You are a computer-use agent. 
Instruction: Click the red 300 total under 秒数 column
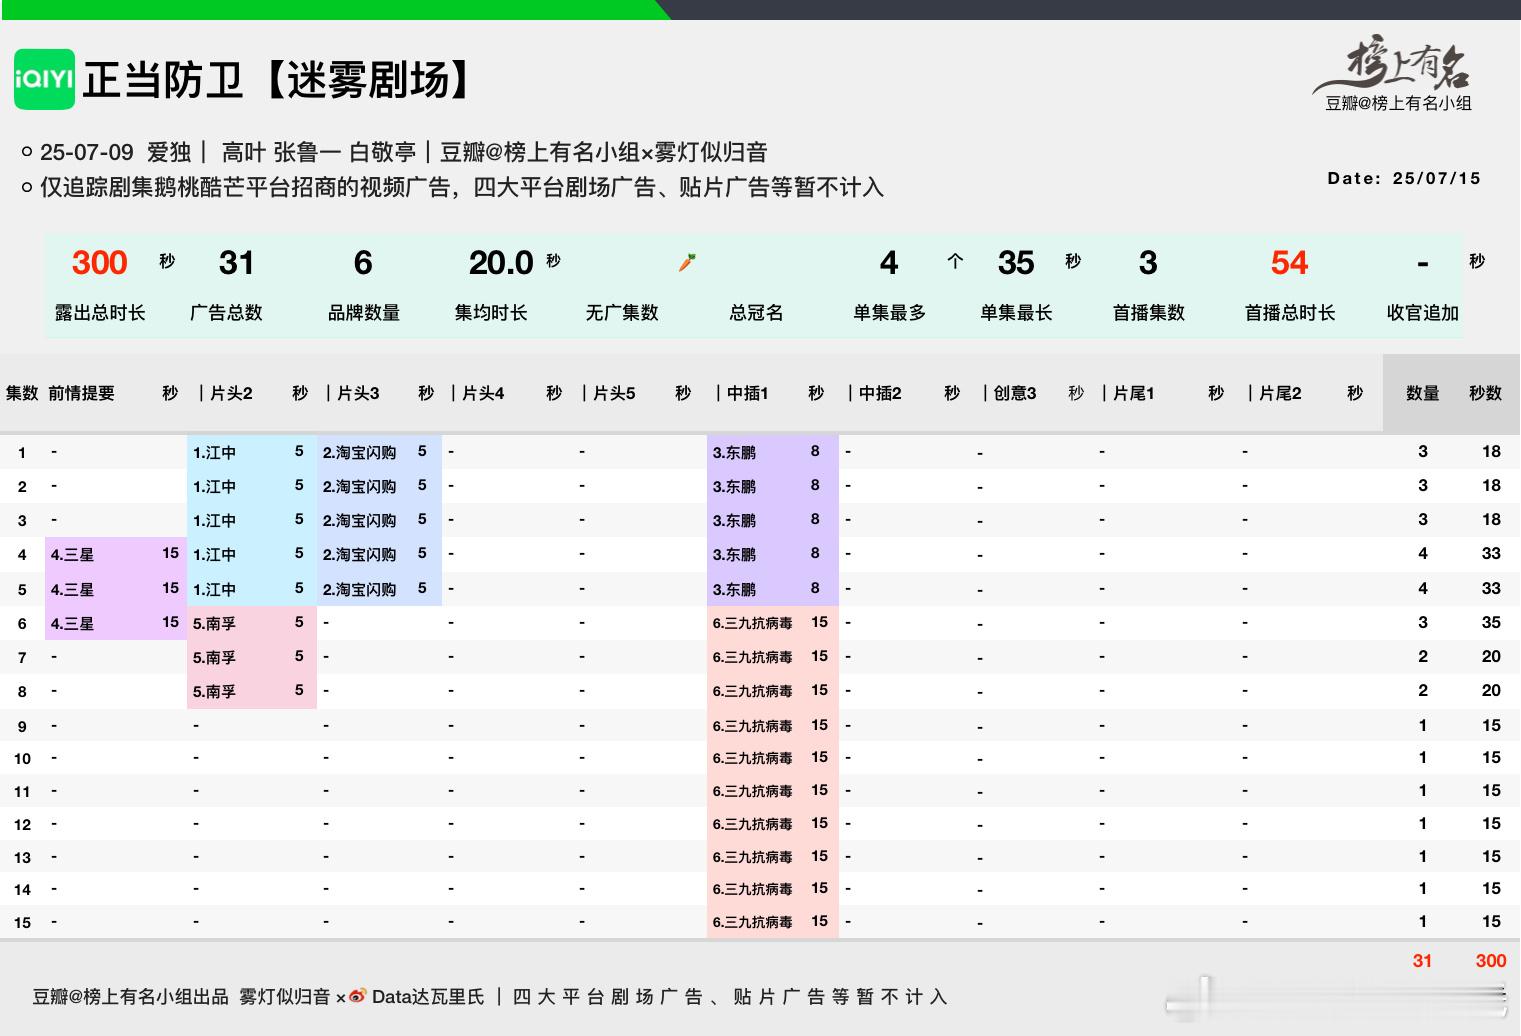(x=1490, y=960)
